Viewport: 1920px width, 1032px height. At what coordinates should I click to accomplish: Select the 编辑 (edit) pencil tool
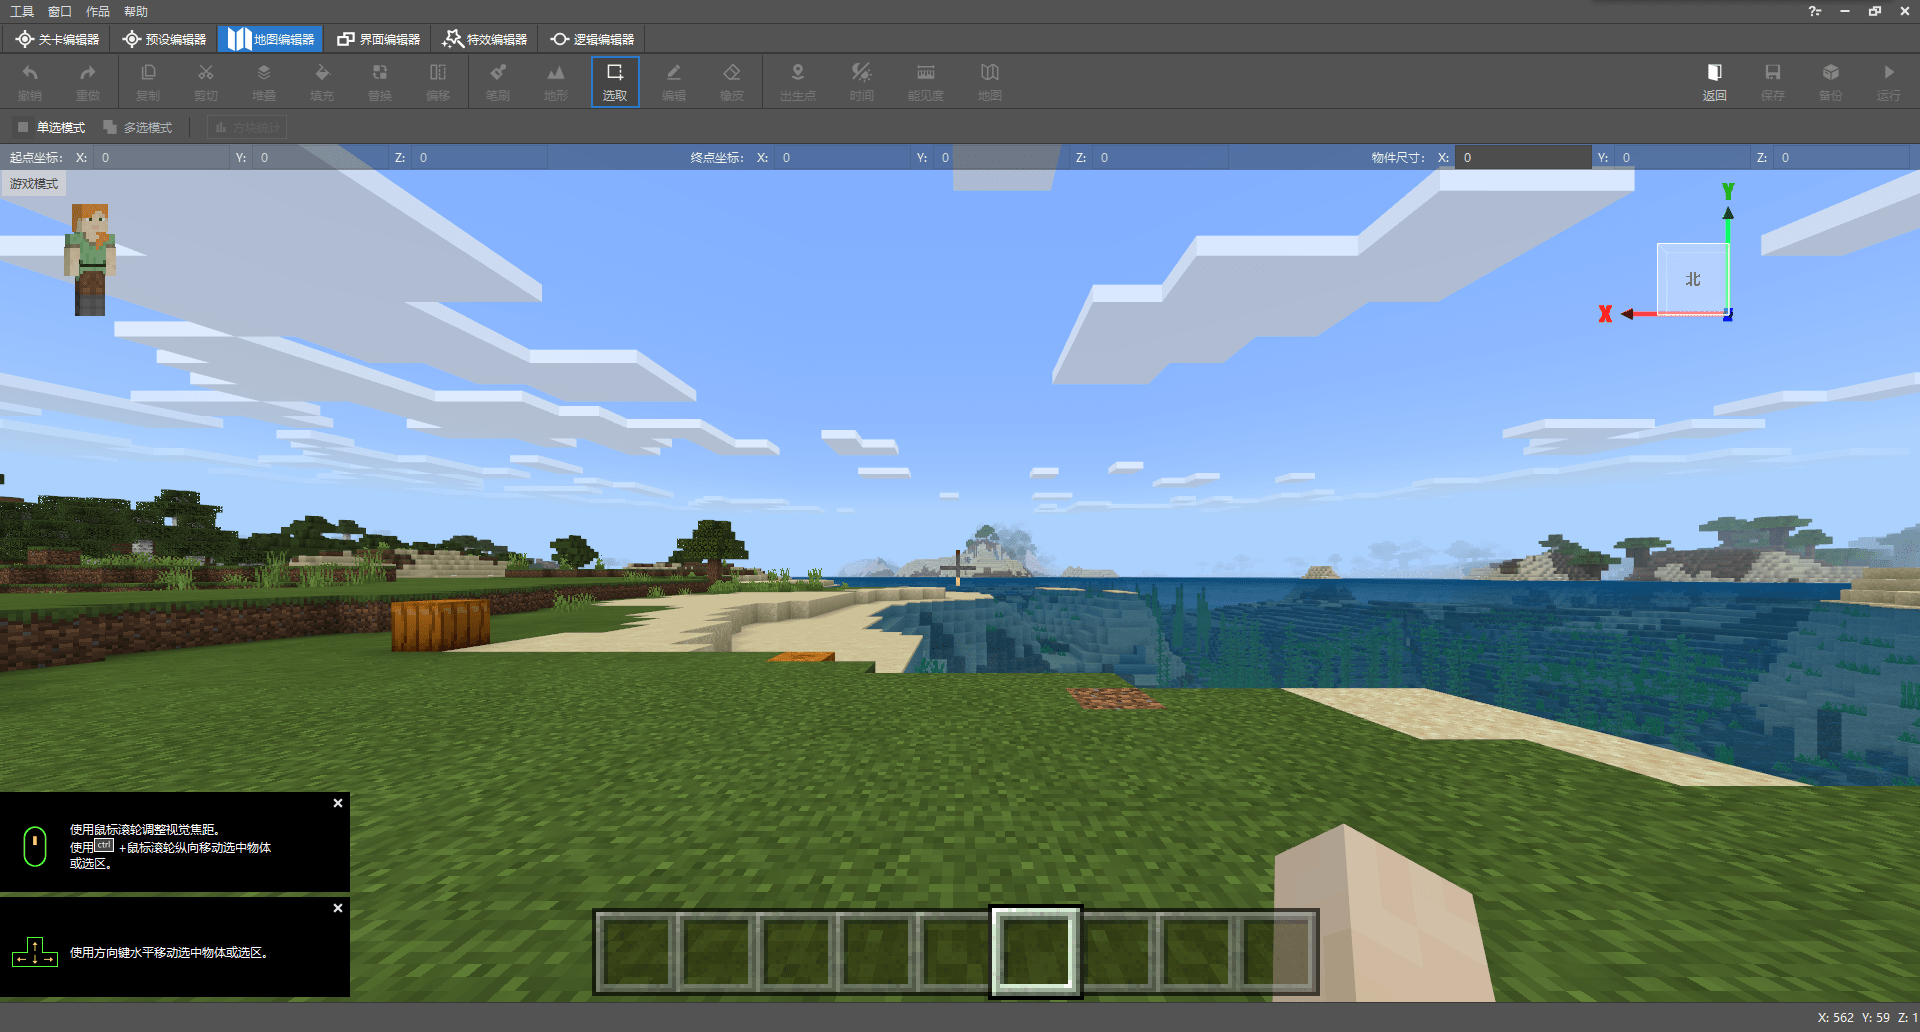point(674,81)
